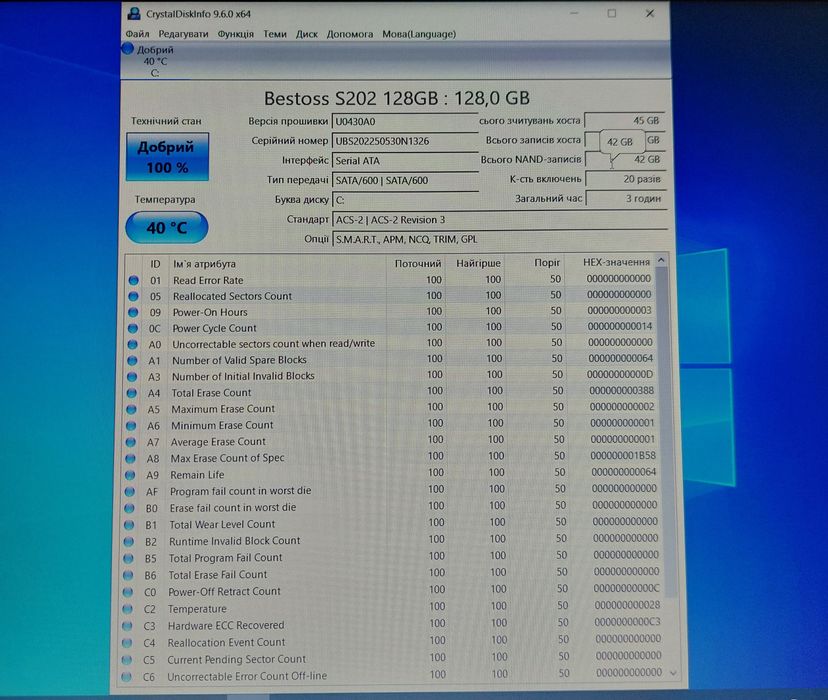Click the ID column header
The image size is (828, 700).
tap(155, 264)
